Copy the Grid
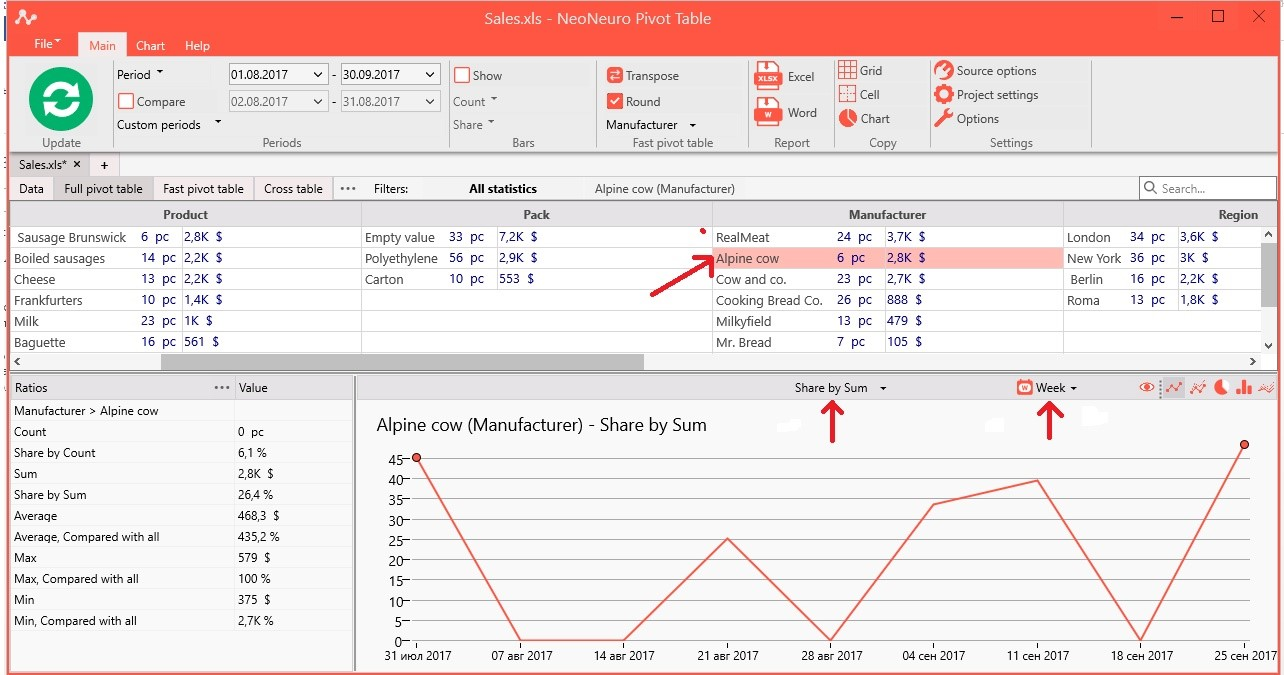 (x=860, y=70)
